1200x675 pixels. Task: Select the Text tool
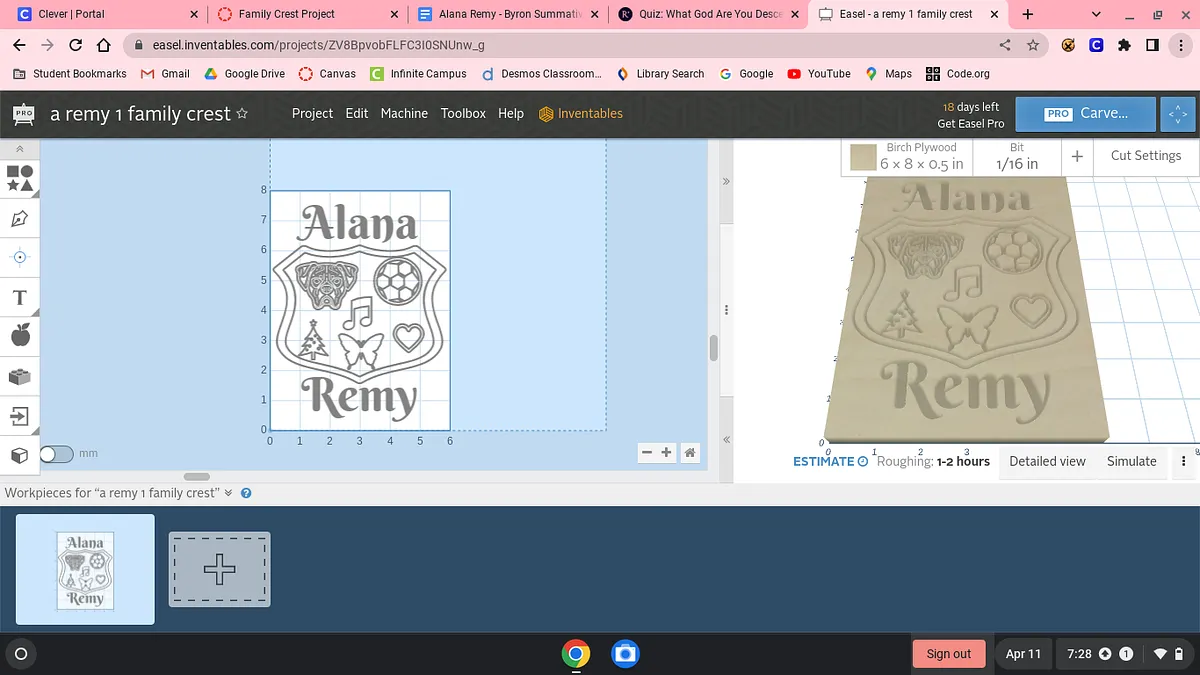tap(20, 297)
